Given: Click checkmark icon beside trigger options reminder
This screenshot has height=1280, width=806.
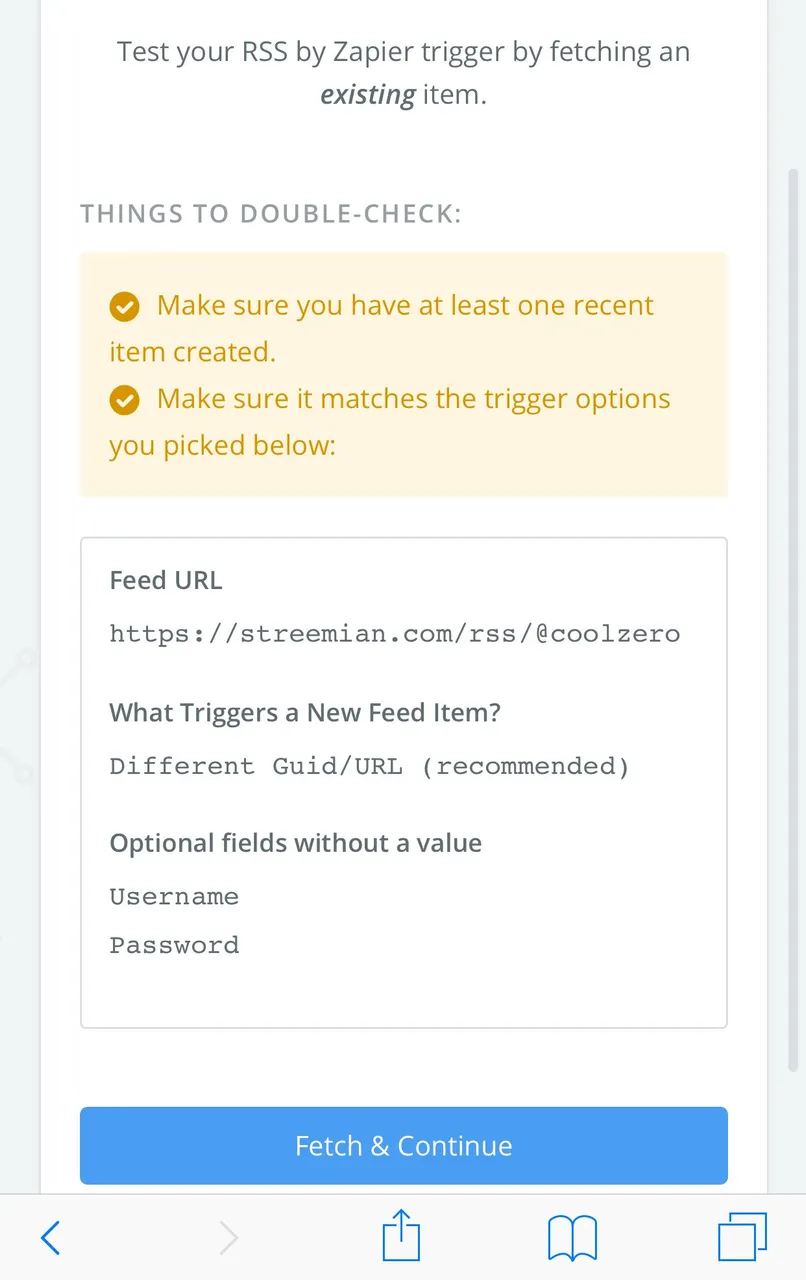Looking at the screenshot, I should (124, 400).
